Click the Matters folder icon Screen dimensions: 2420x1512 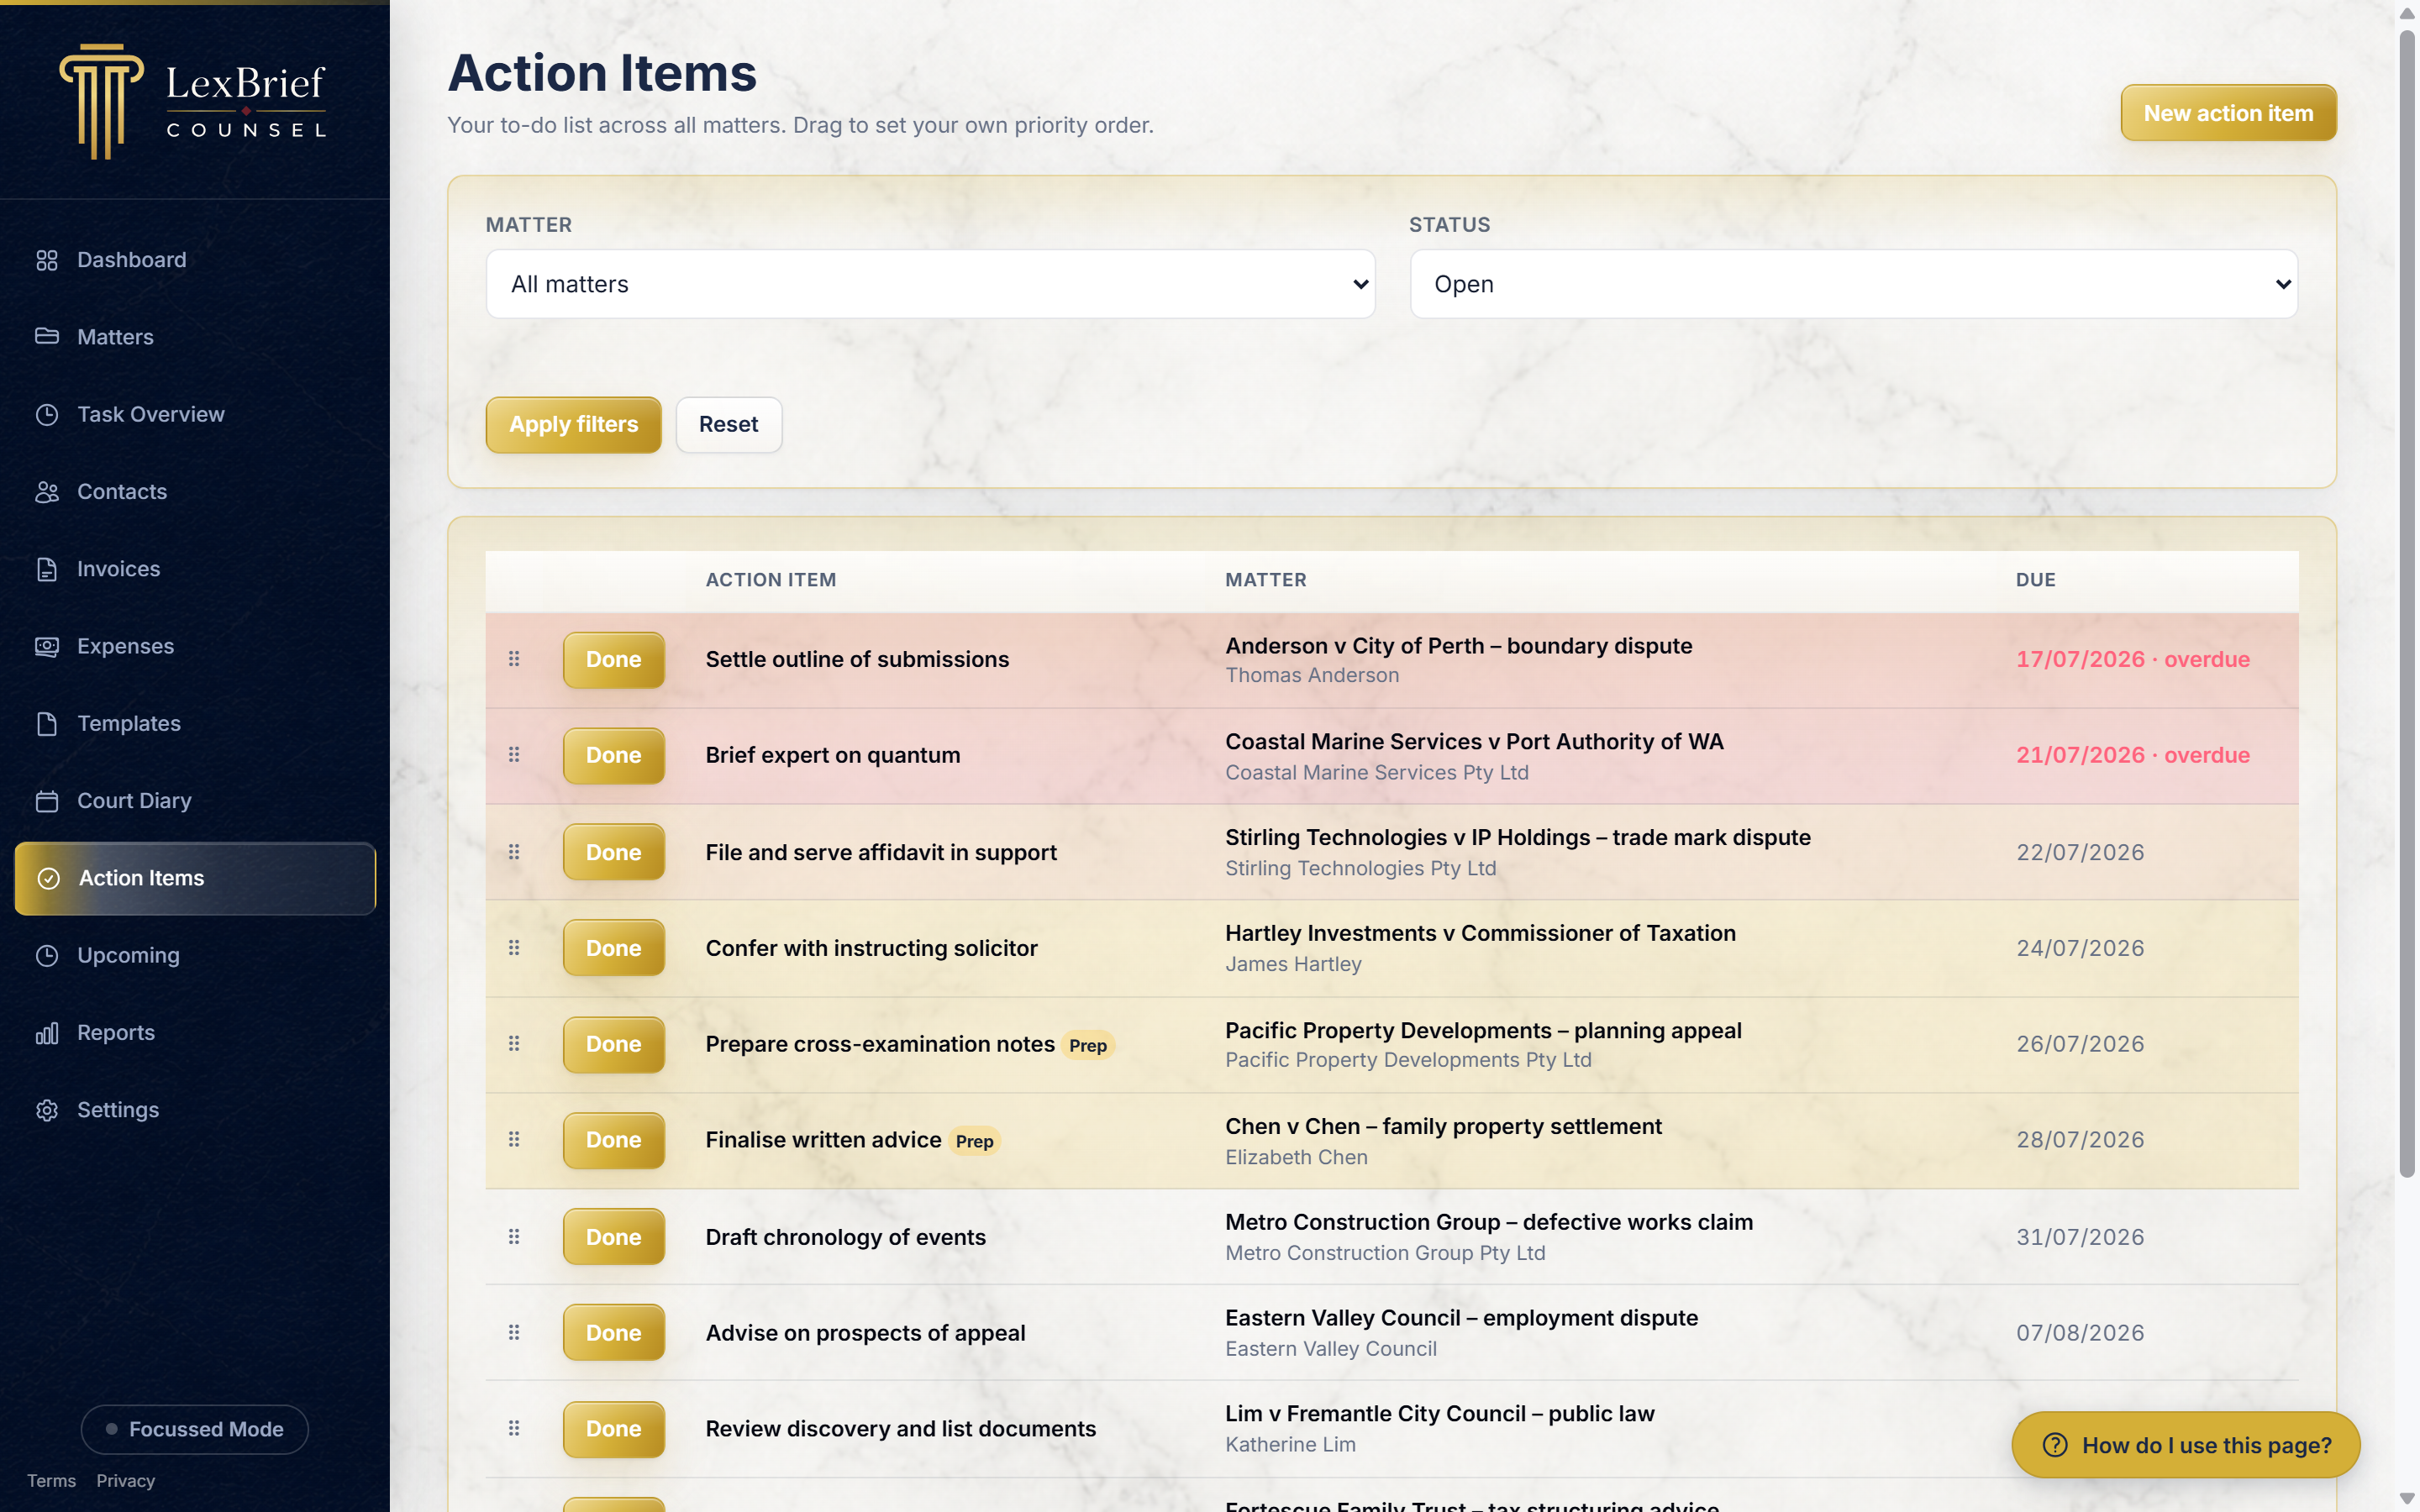click(x=47, y=336)
